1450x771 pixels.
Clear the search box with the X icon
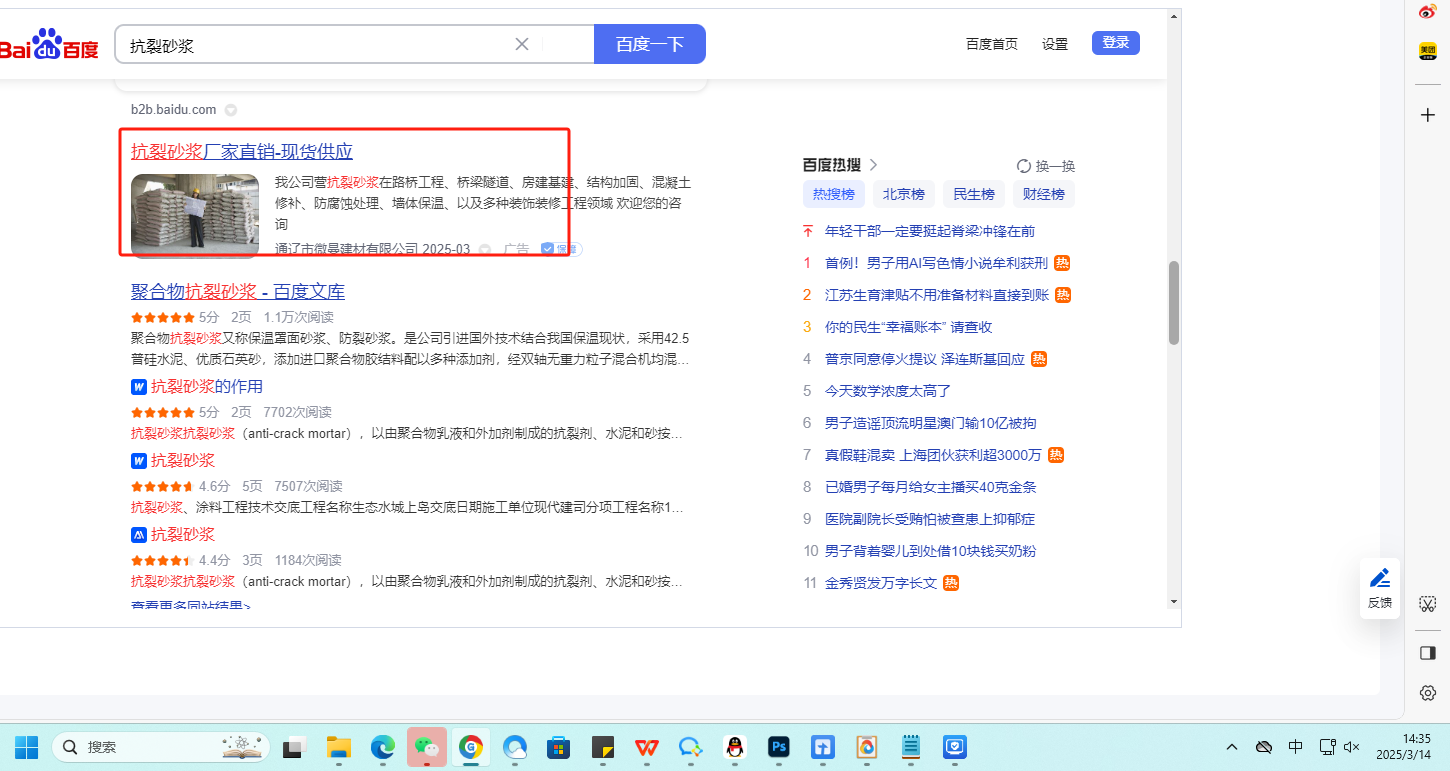pos(521,44)
